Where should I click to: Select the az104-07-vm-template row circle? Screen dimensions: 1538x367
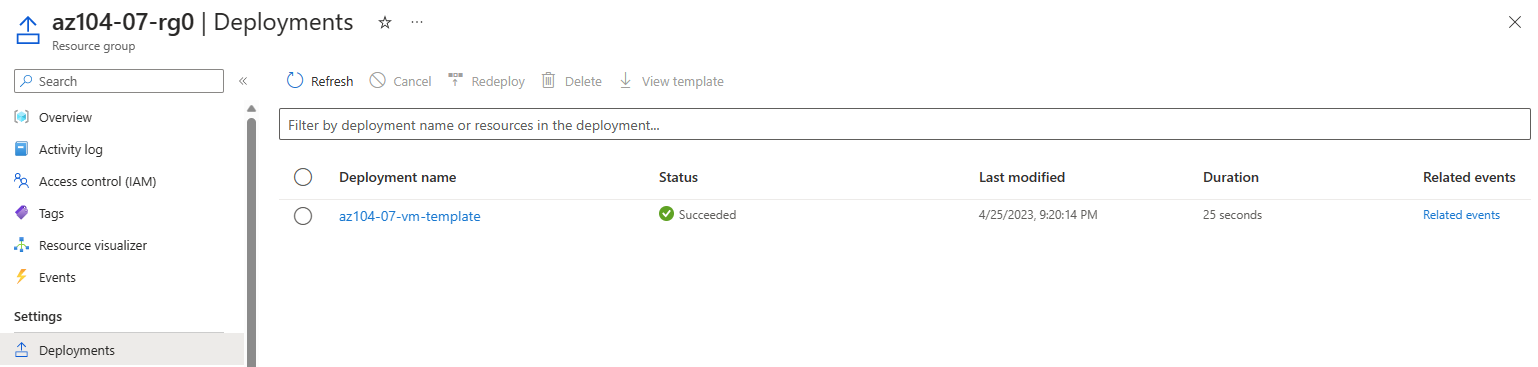[303, 216]
